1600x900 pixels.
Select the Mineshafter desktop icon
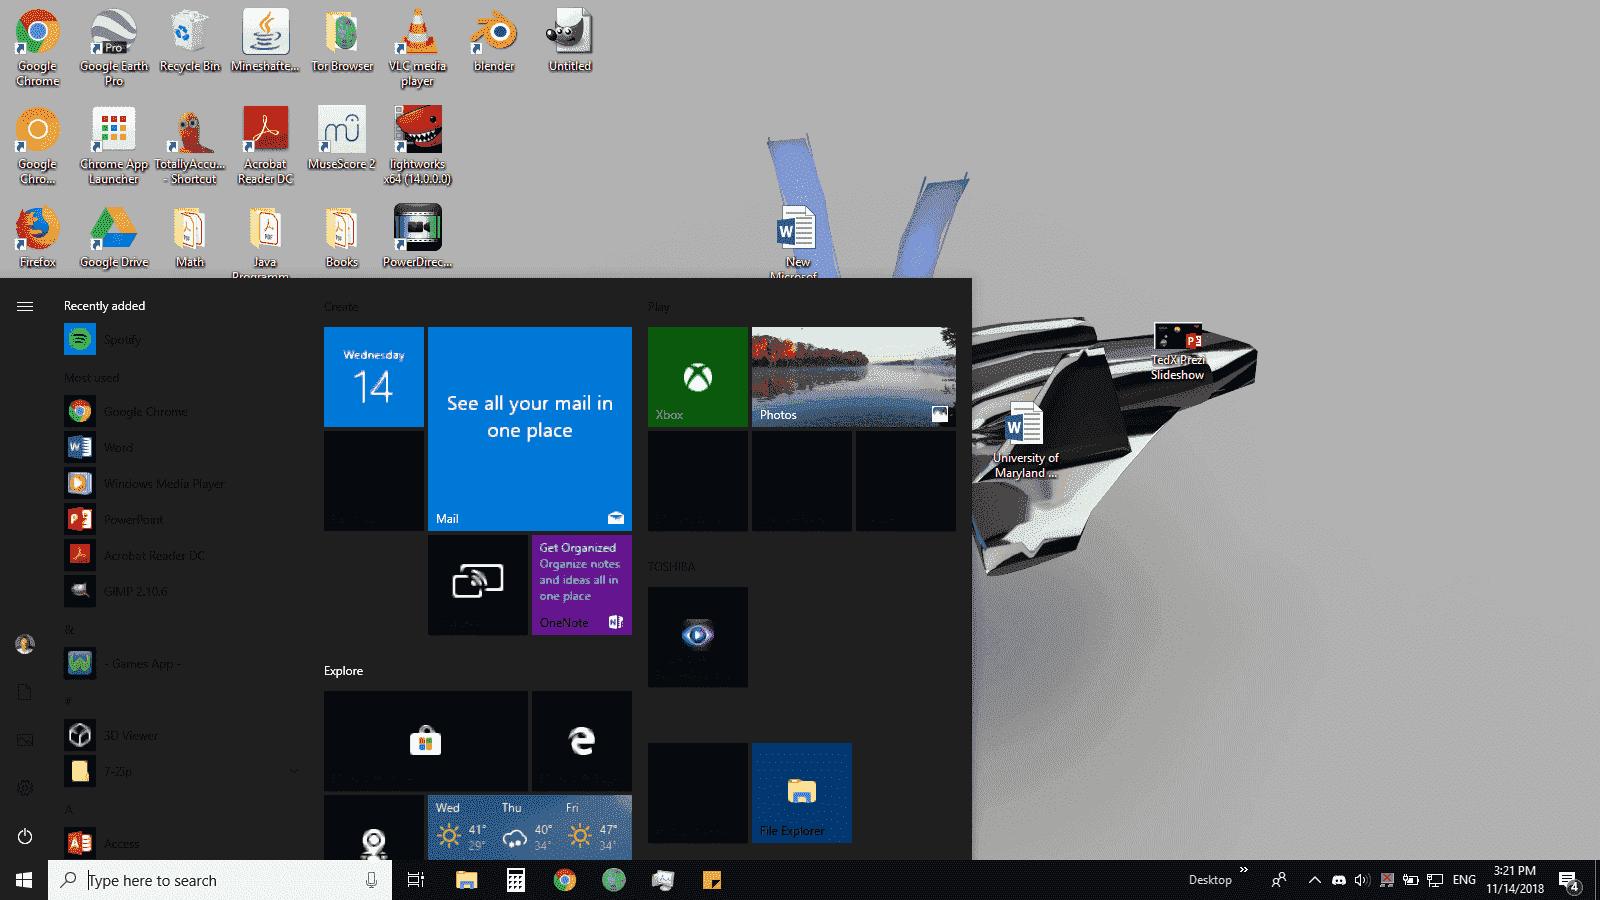click(266, 42)
